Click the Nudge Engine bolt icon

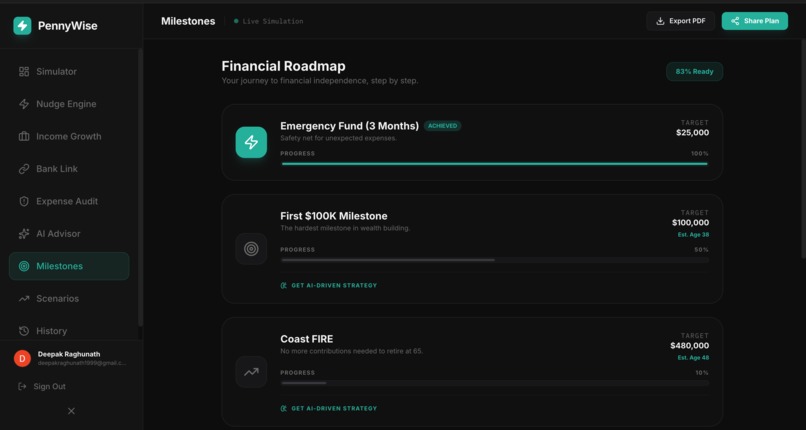tap(24, 104)
